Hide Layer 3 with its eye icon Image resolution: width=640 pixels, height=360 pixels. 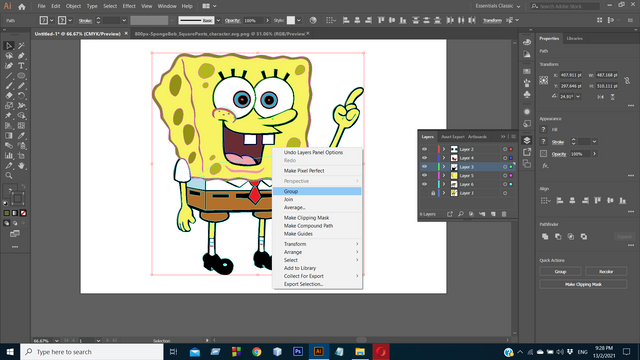tap(424, 167)
